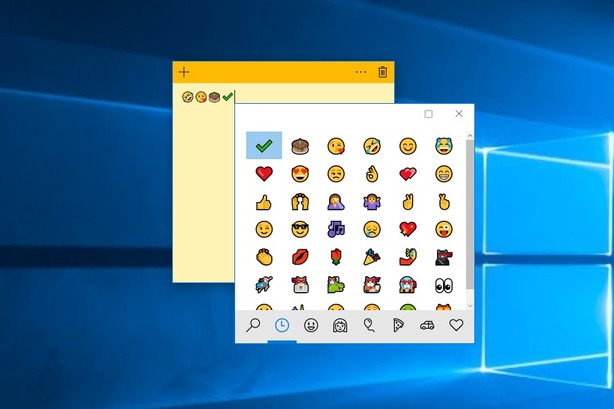This screenshot has width=614, height=409.
Task: Delete the sticky note with trash icon
Action: 383,72
